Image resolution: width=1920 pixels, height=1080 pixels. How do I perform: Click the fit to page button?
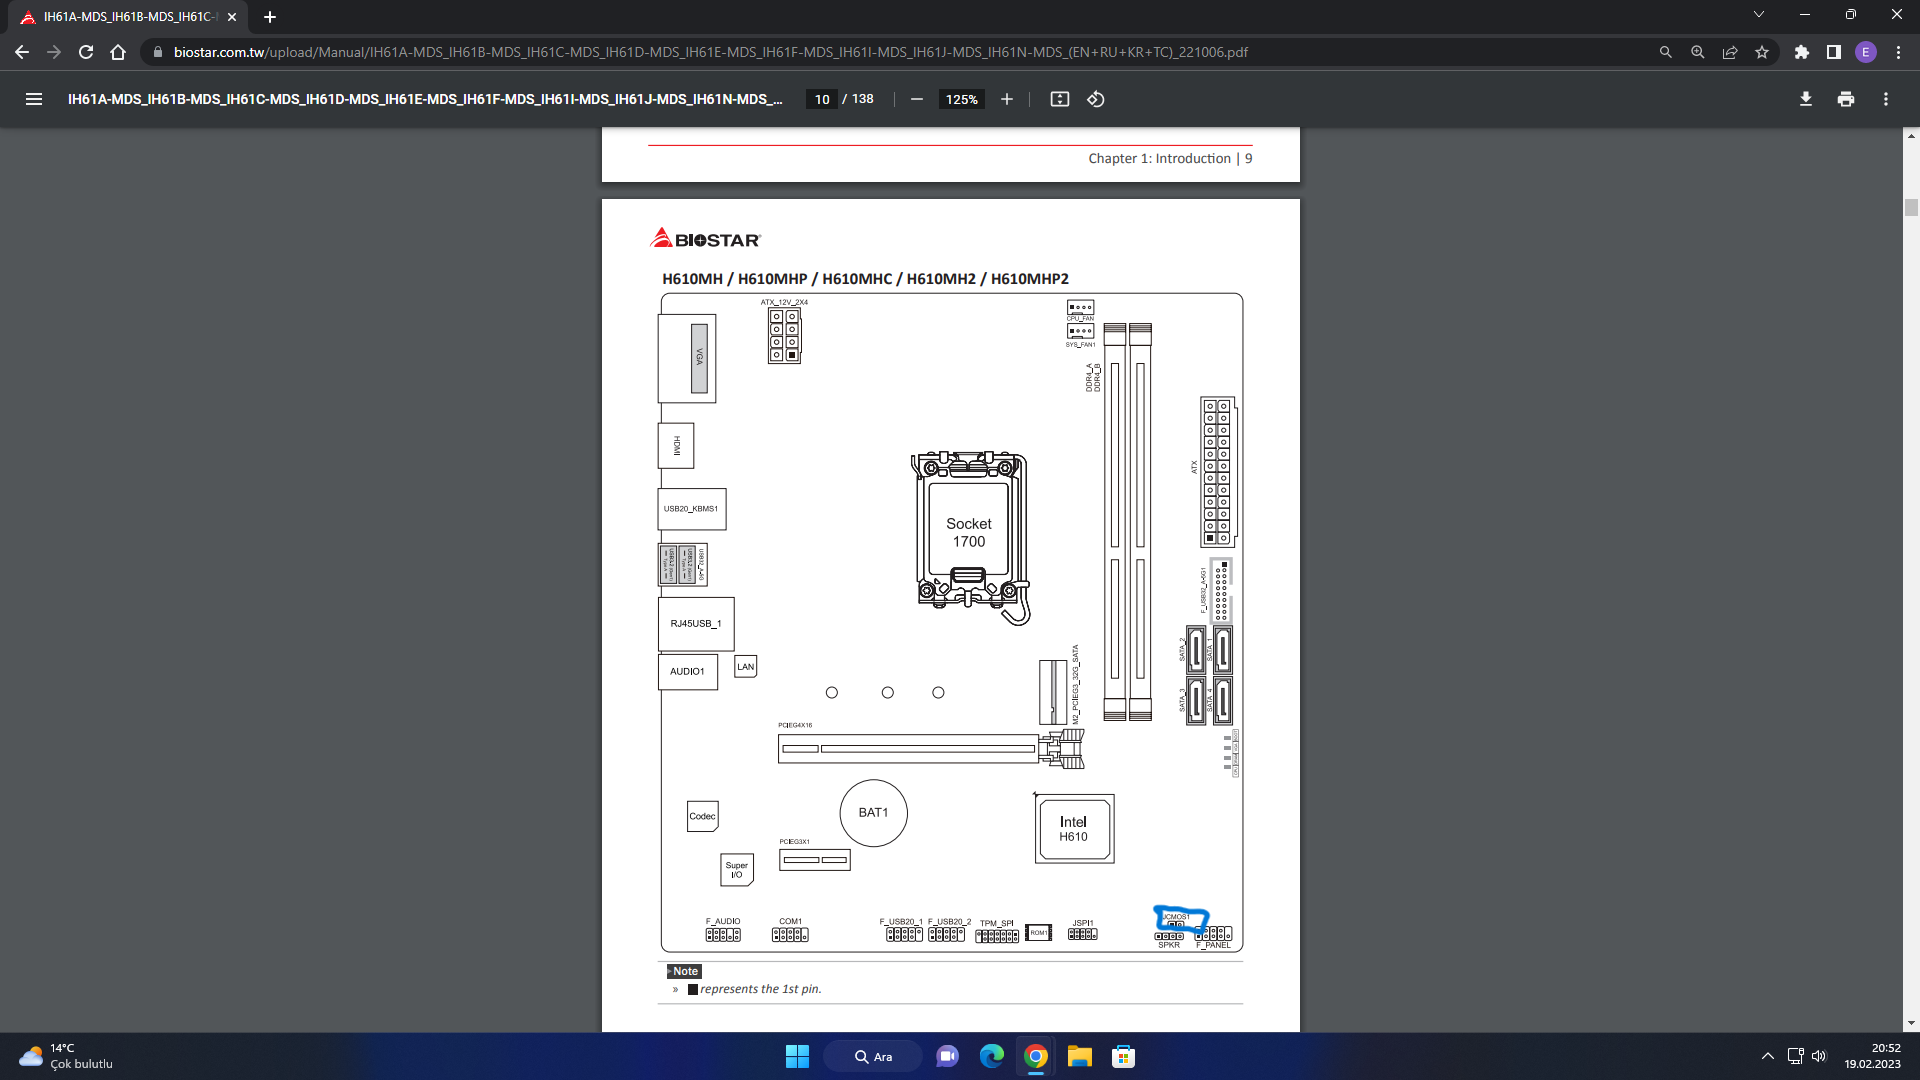click(x=1059, y=99)
